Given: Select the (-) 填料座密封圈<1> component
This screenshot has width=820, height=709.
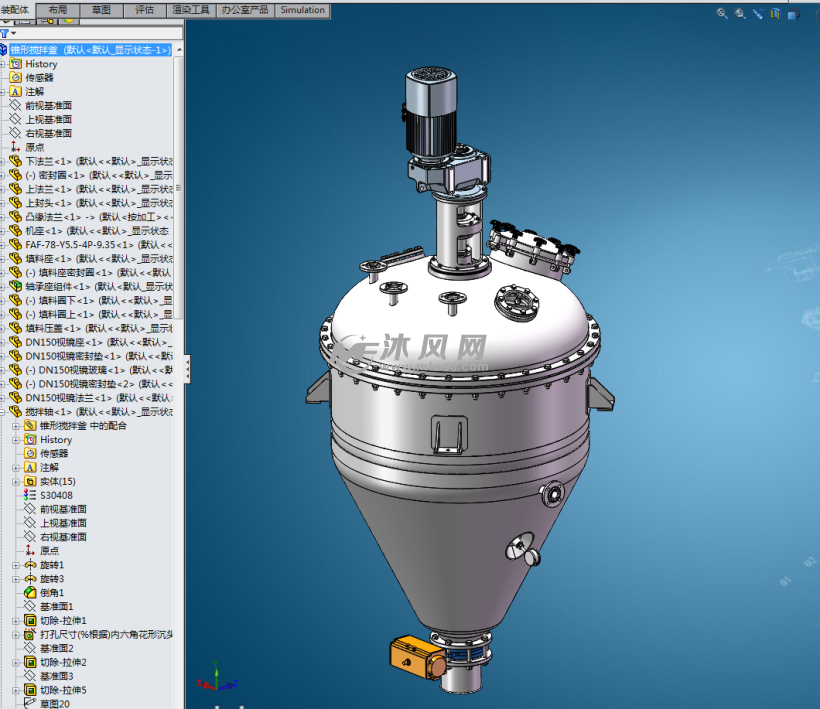Looking at the screenshot, I should [99, 272].
